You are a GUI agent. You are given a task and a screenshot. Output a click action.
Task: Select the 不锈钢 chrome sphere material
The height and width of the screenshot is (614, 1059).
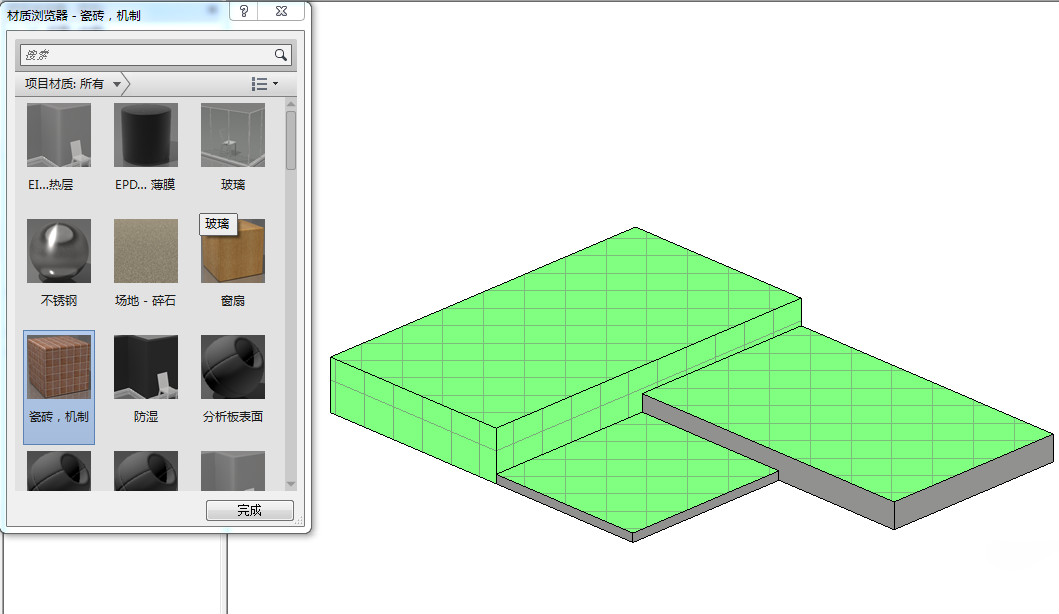point(58,251)
